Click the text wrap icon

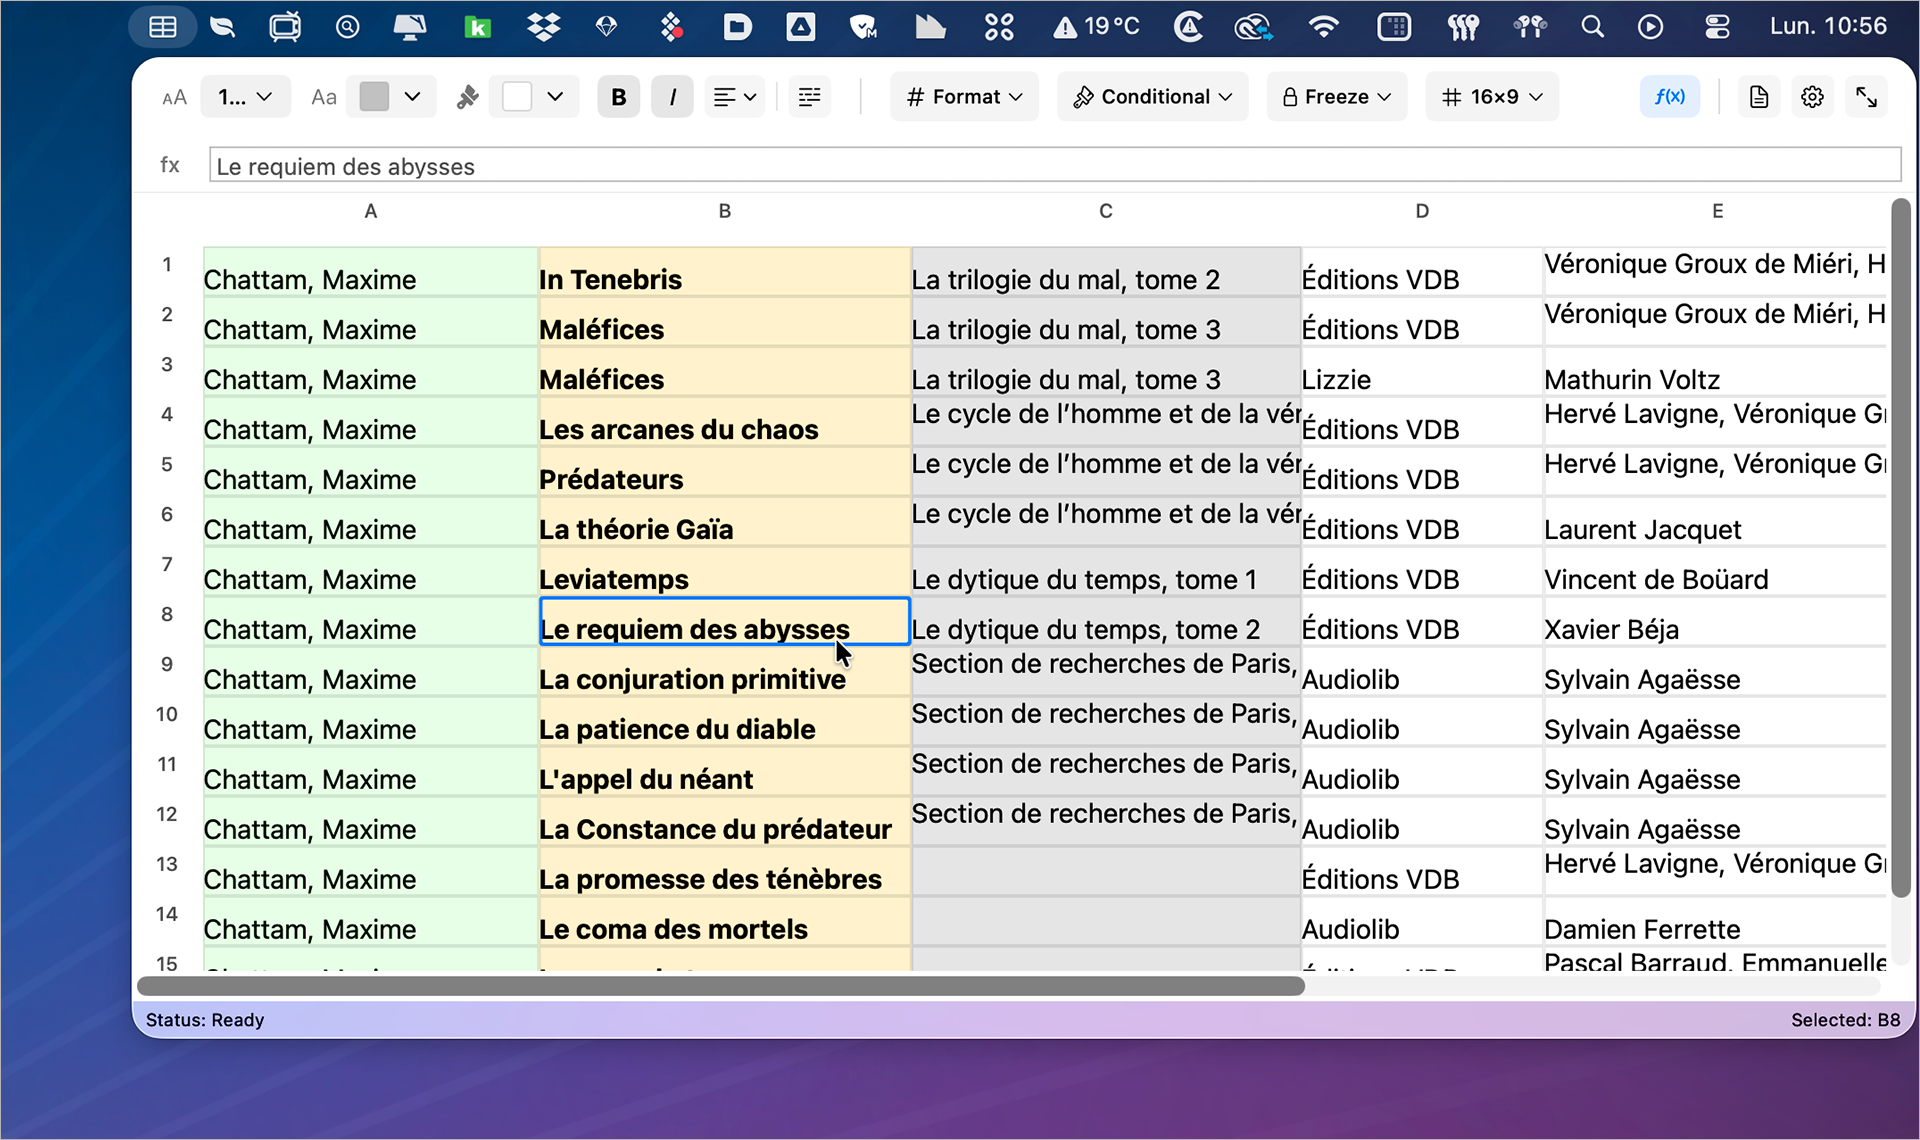(810, 97)
